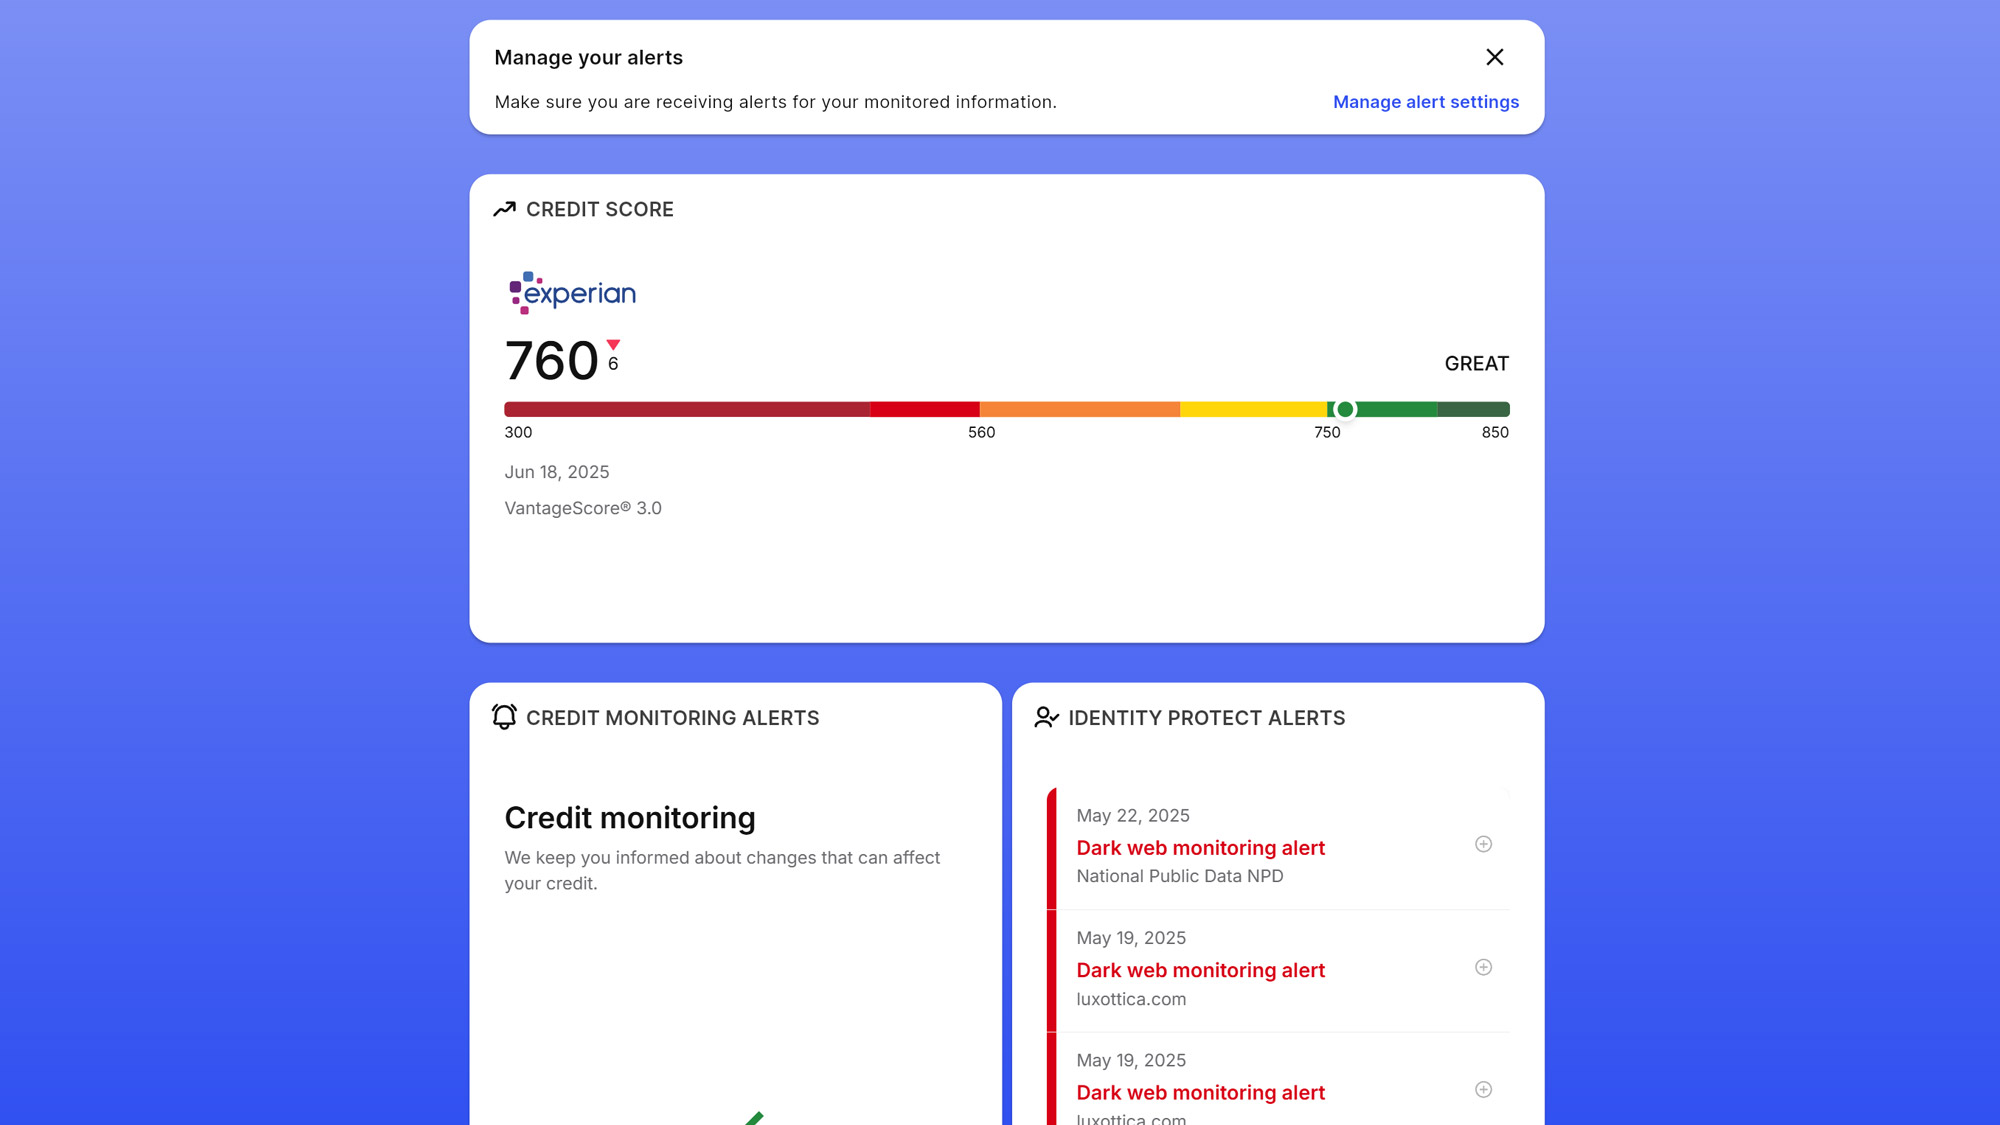
Task: Click the IDENTITY PROTECT ALERTS heading
Action: coord(1206,718)
